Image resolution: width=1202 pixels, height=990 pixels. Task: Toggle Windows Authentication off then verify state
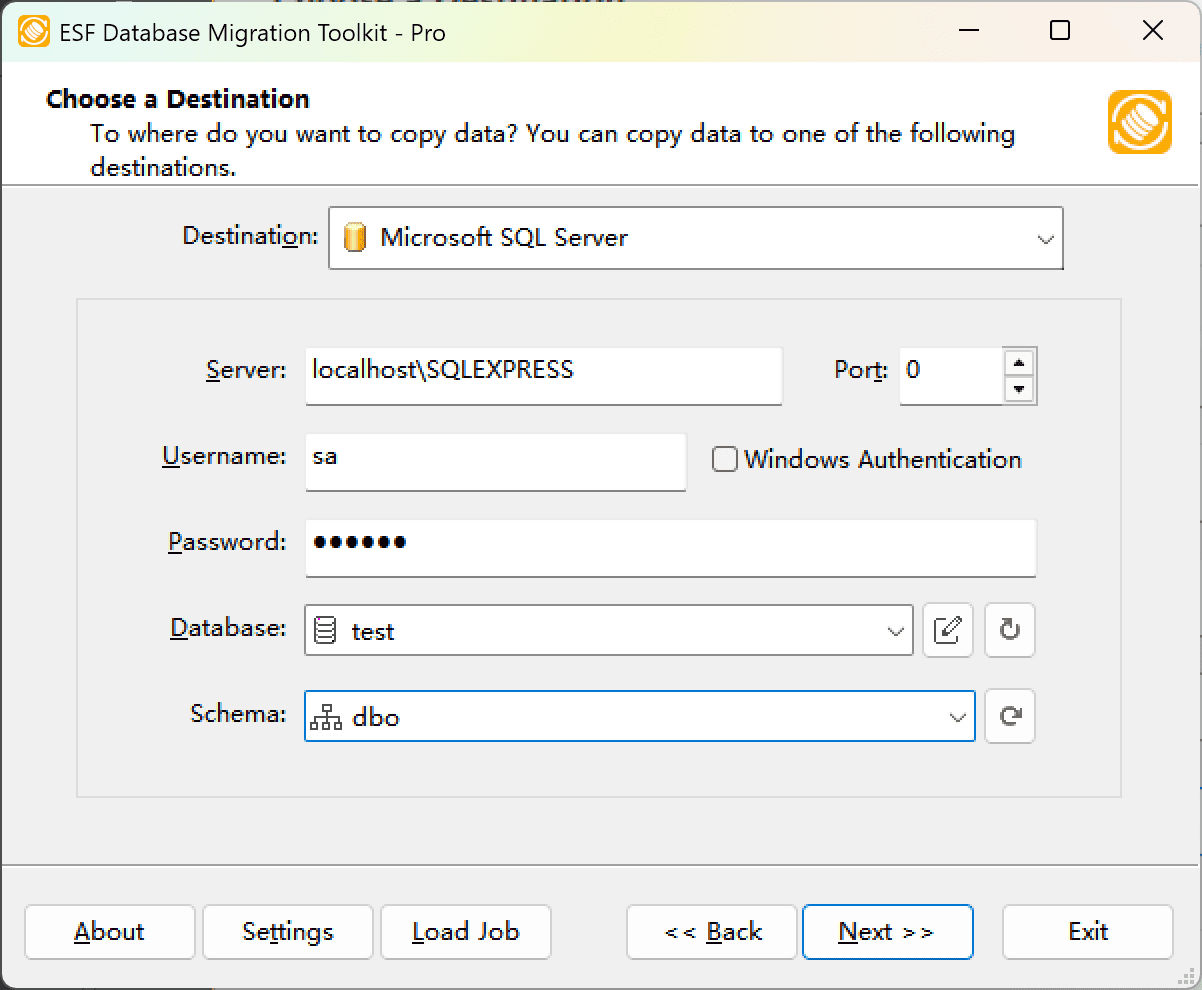point(723,458)
